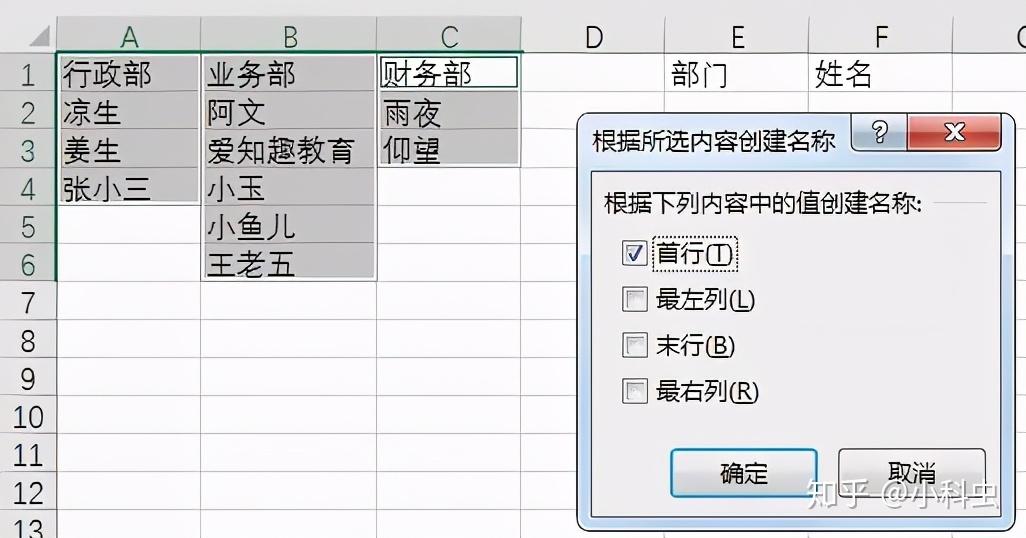Click cell containing 小玉
The width and height of the screenshot is (1026, 538).
(289, 187)
